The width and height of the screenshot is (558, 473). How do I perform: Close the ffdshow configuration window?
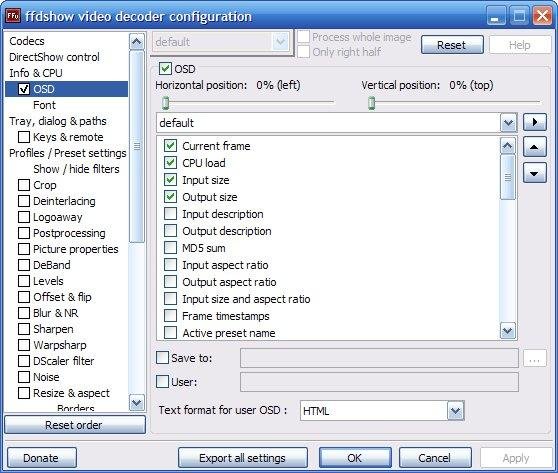(x=542, y=16)
